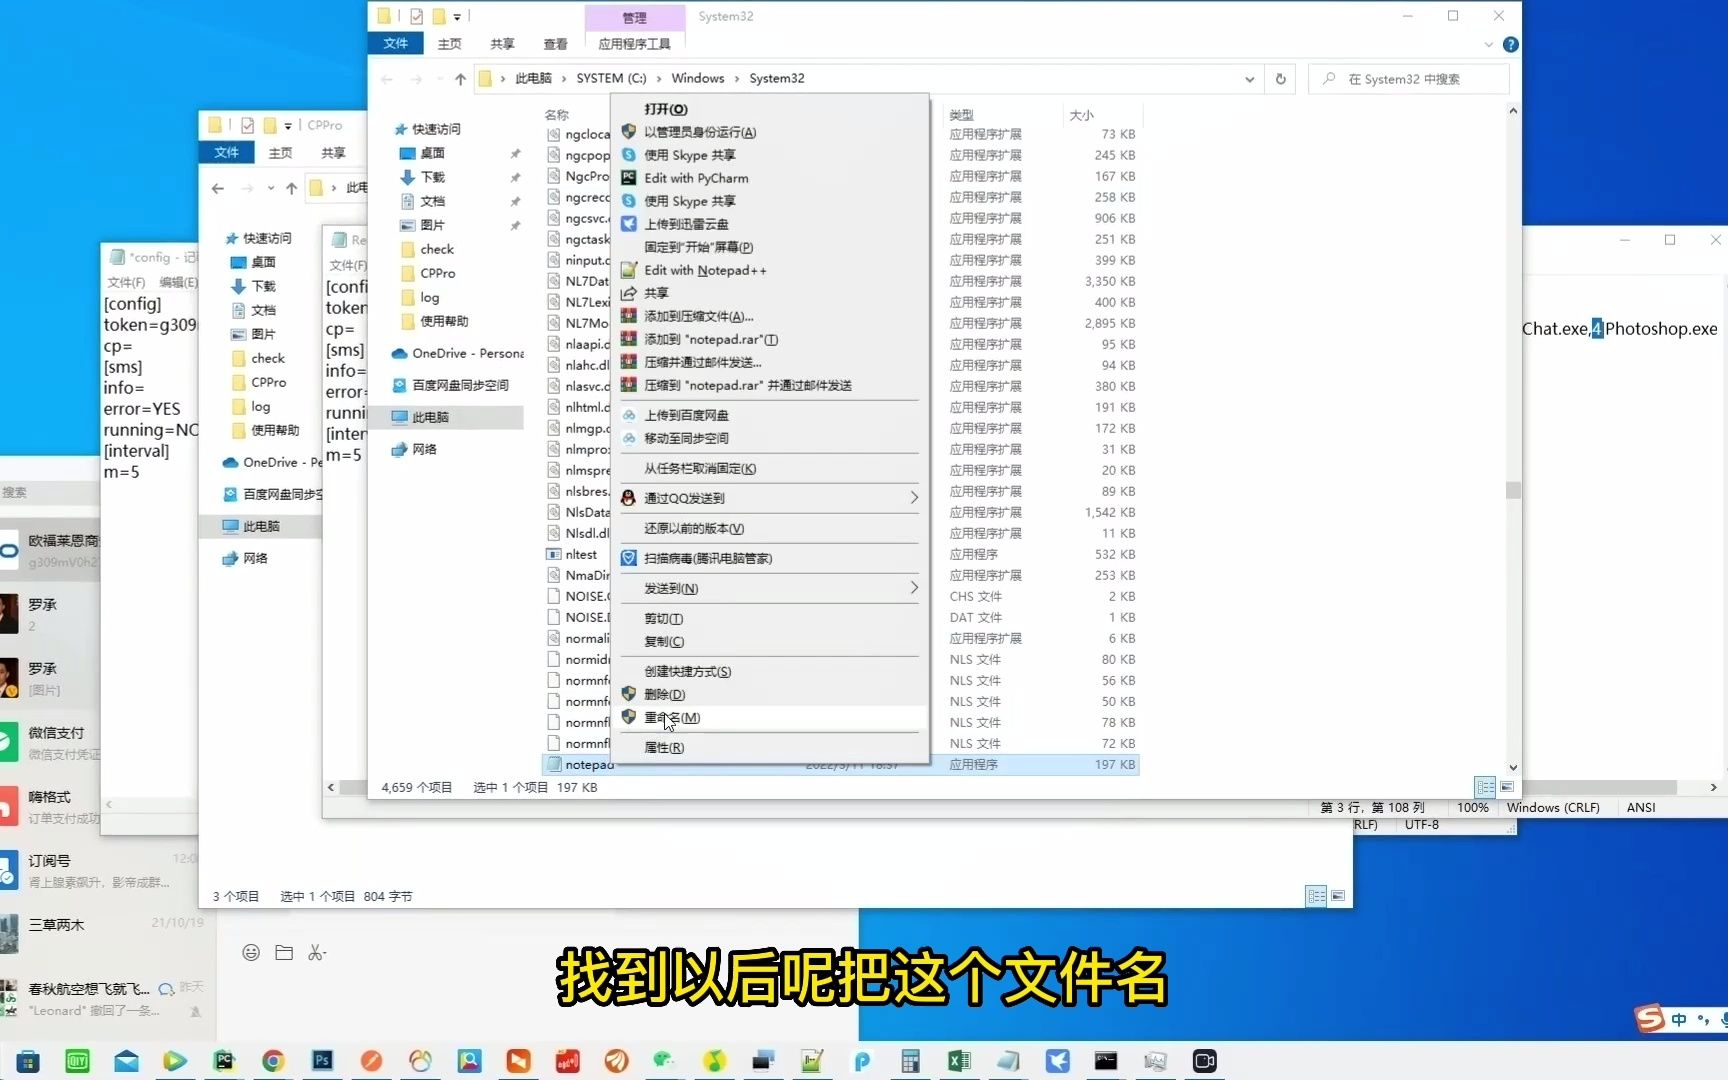Click the Help question-mark icon in the ribbon
The height and width of the screenshot is (1080, 1728).
coord(1511,44)
